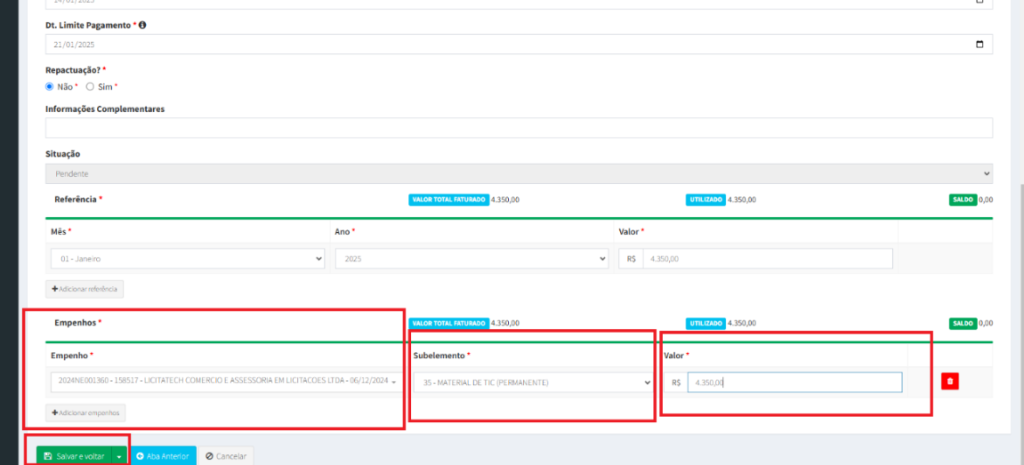Click the Utilizado badge in Empenhos section
This screenshot has width=1024, height=465.
[x=706, y=323]
